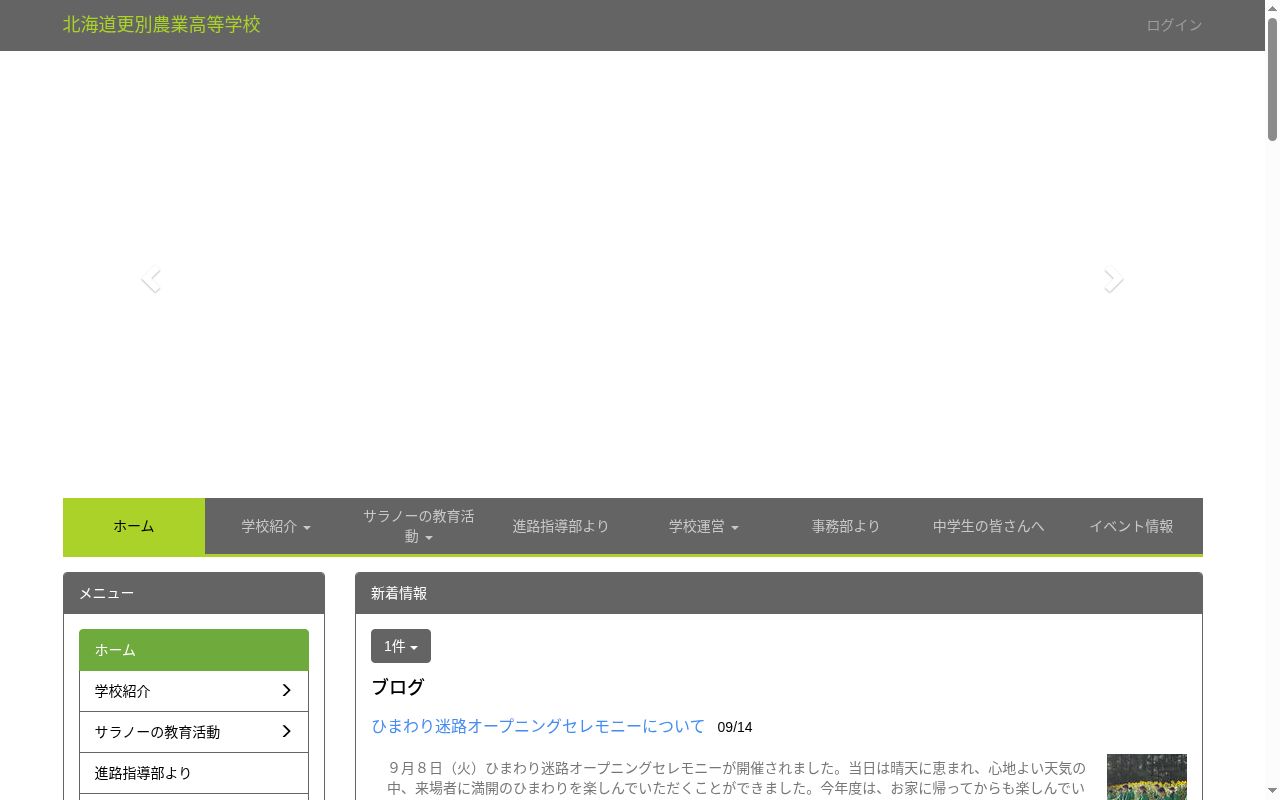Viewport: 1280px width, 800px height.
Task: Click the メニュー panel header
Action: tap(194, 593)
